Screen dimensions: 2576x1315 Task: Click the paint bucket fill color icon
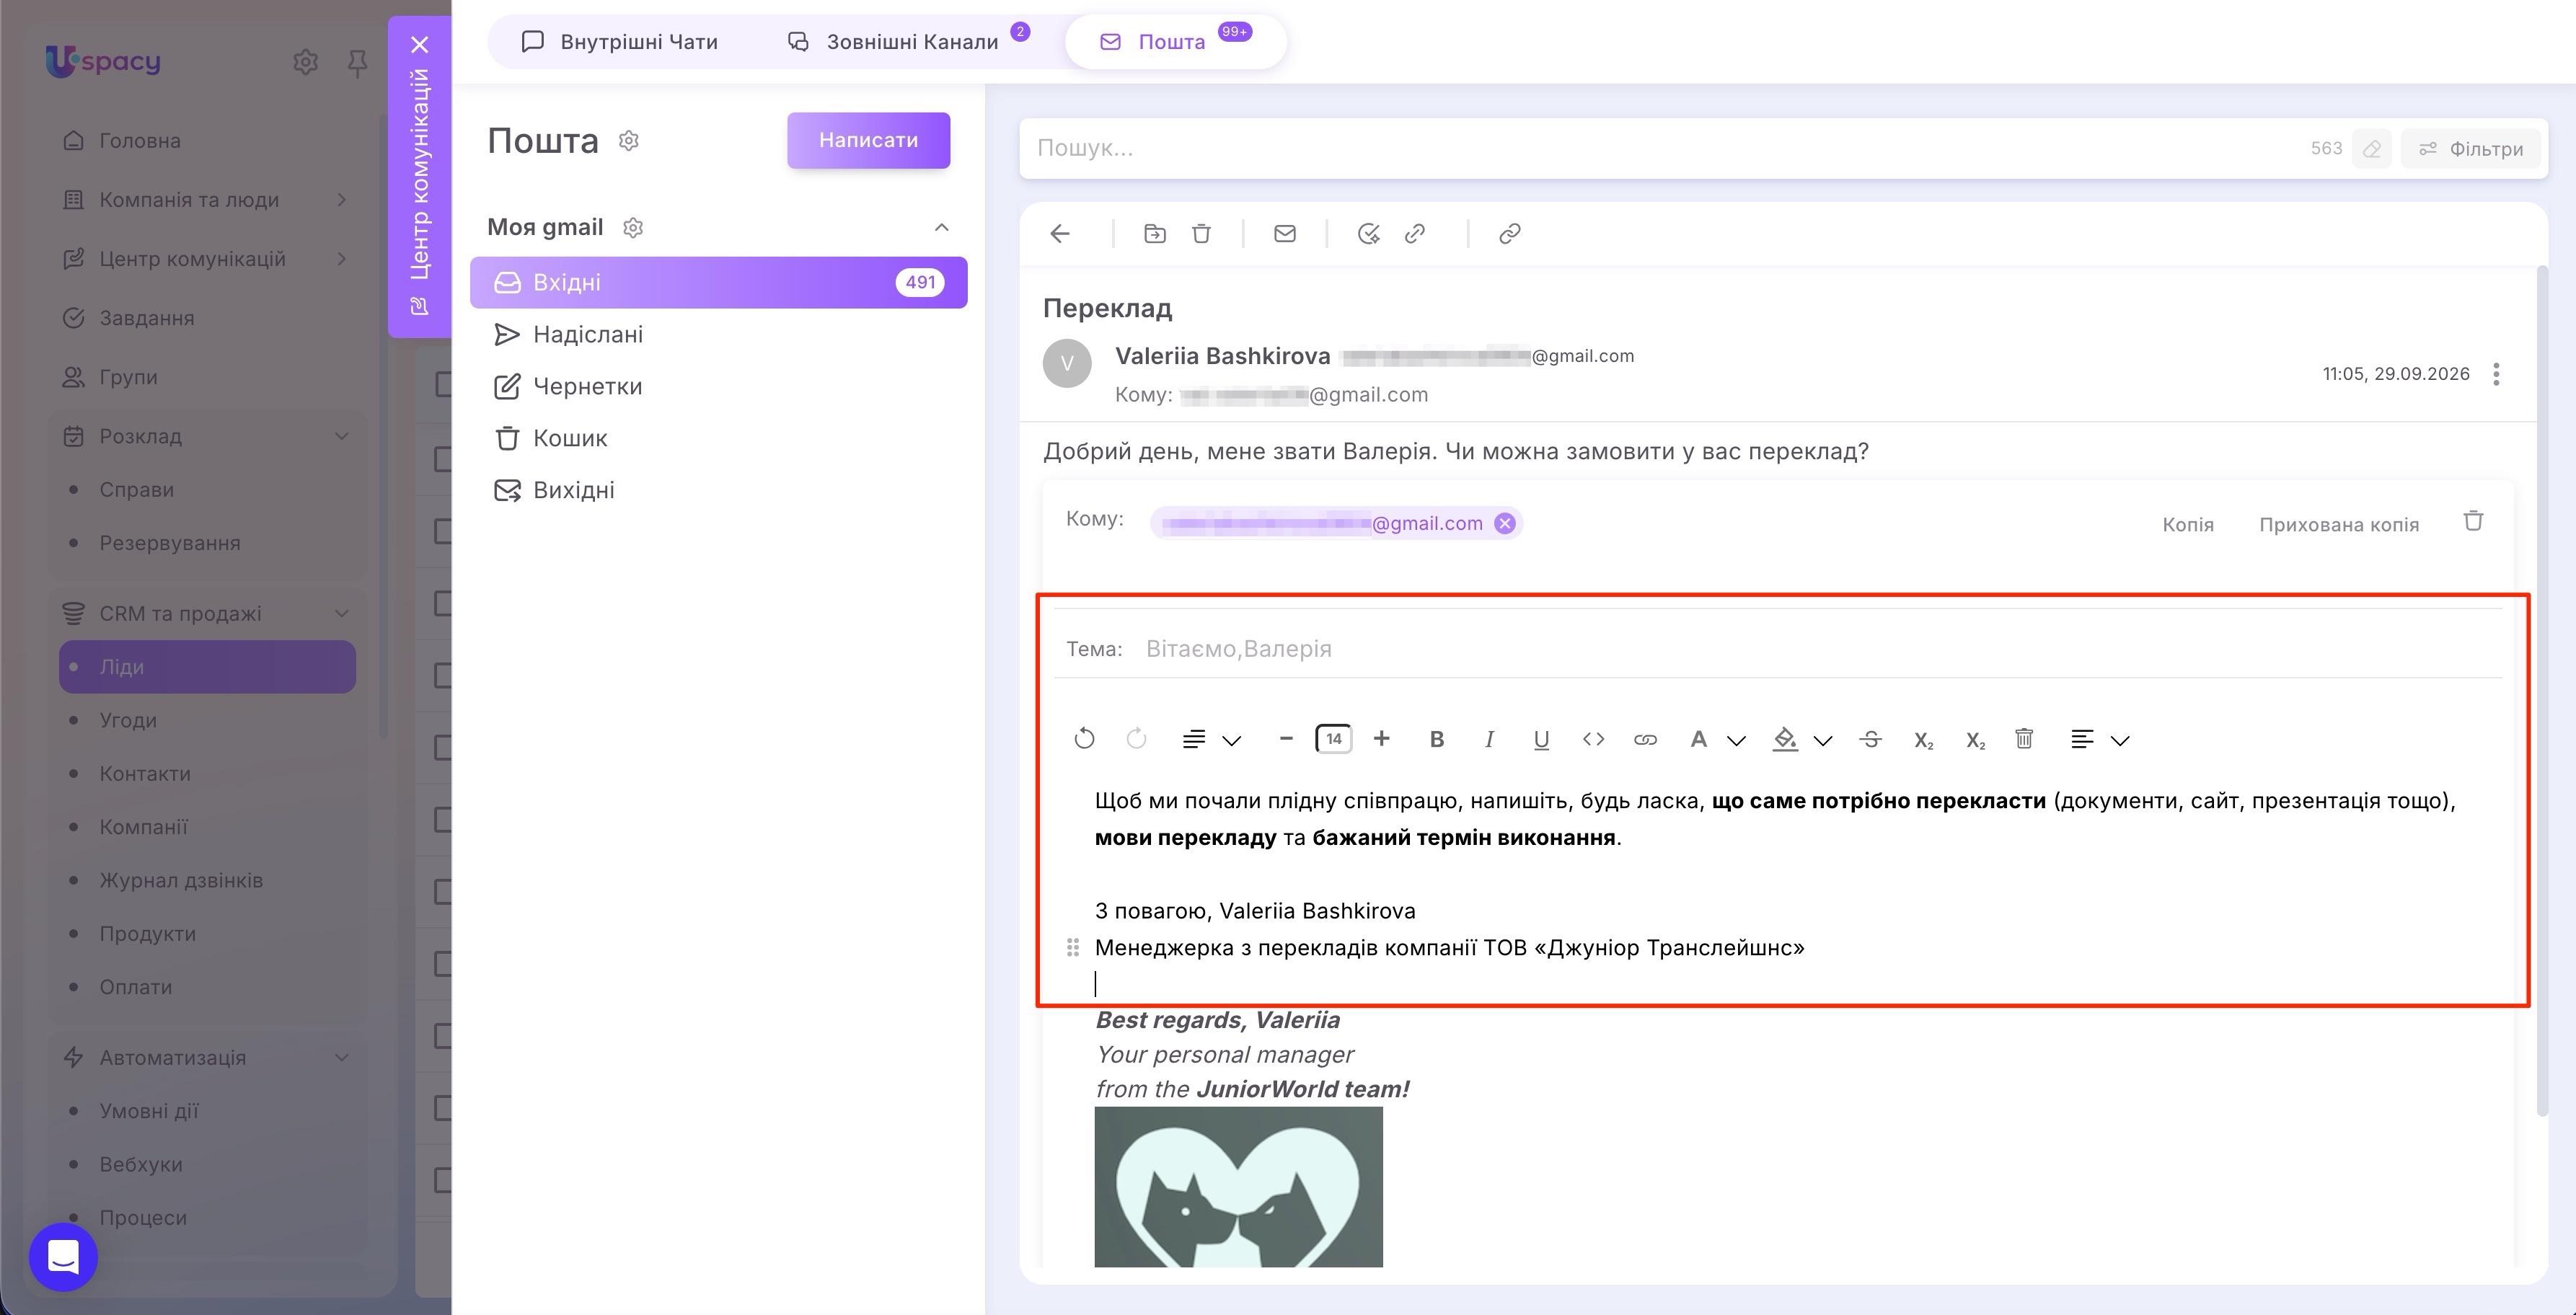pos(1784,739)
